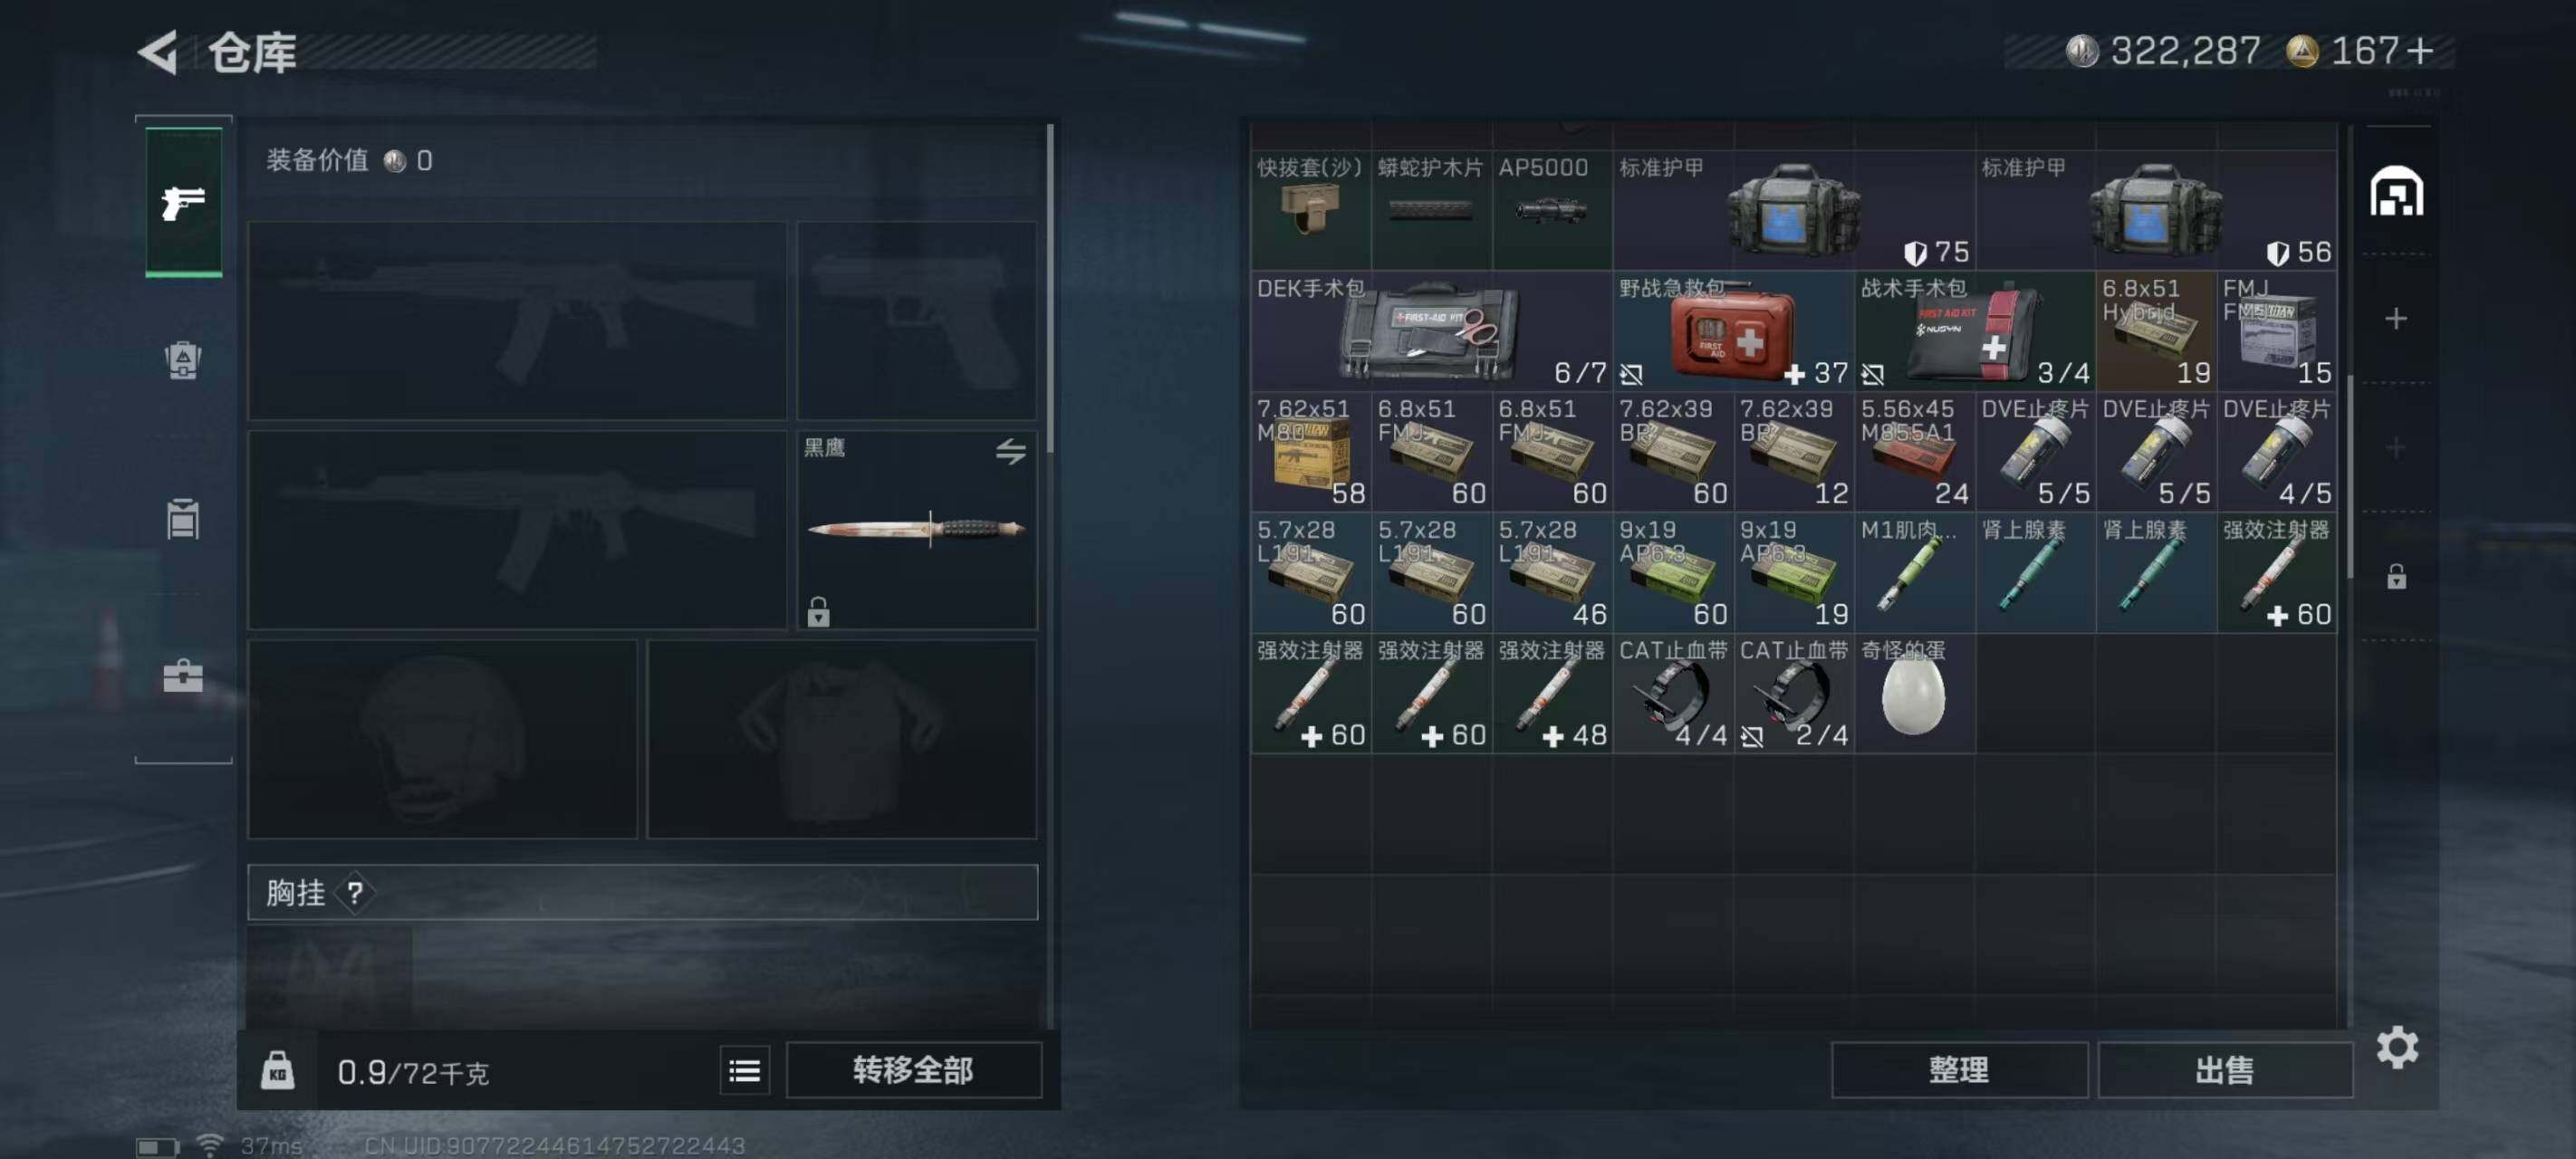Select the 野战急救包 red first aid kit

1733,331
